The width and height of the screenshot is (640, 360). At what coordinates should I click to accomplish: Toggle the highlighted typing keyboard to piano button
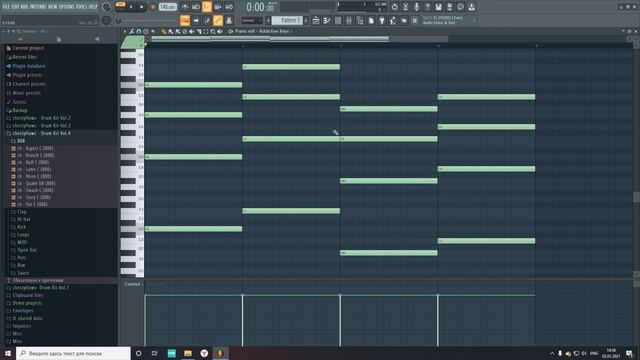(x=185, y=20)
